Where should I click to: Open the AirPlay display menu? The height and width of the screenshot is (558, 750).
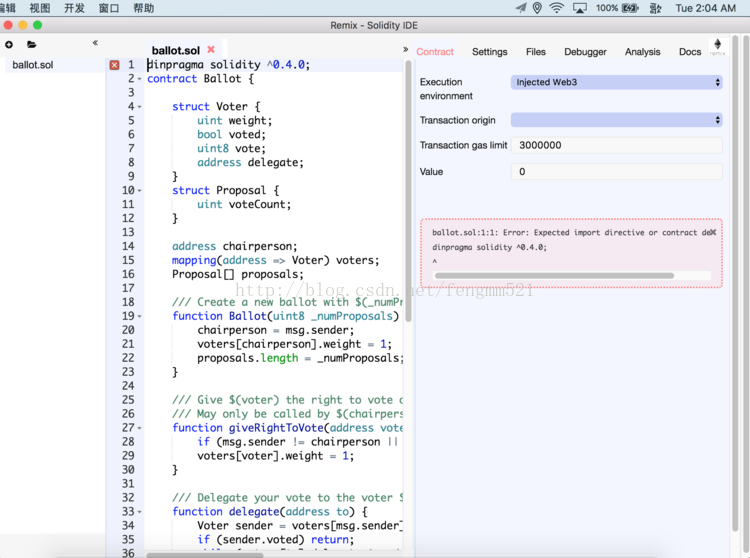click(x=580, y=8)
